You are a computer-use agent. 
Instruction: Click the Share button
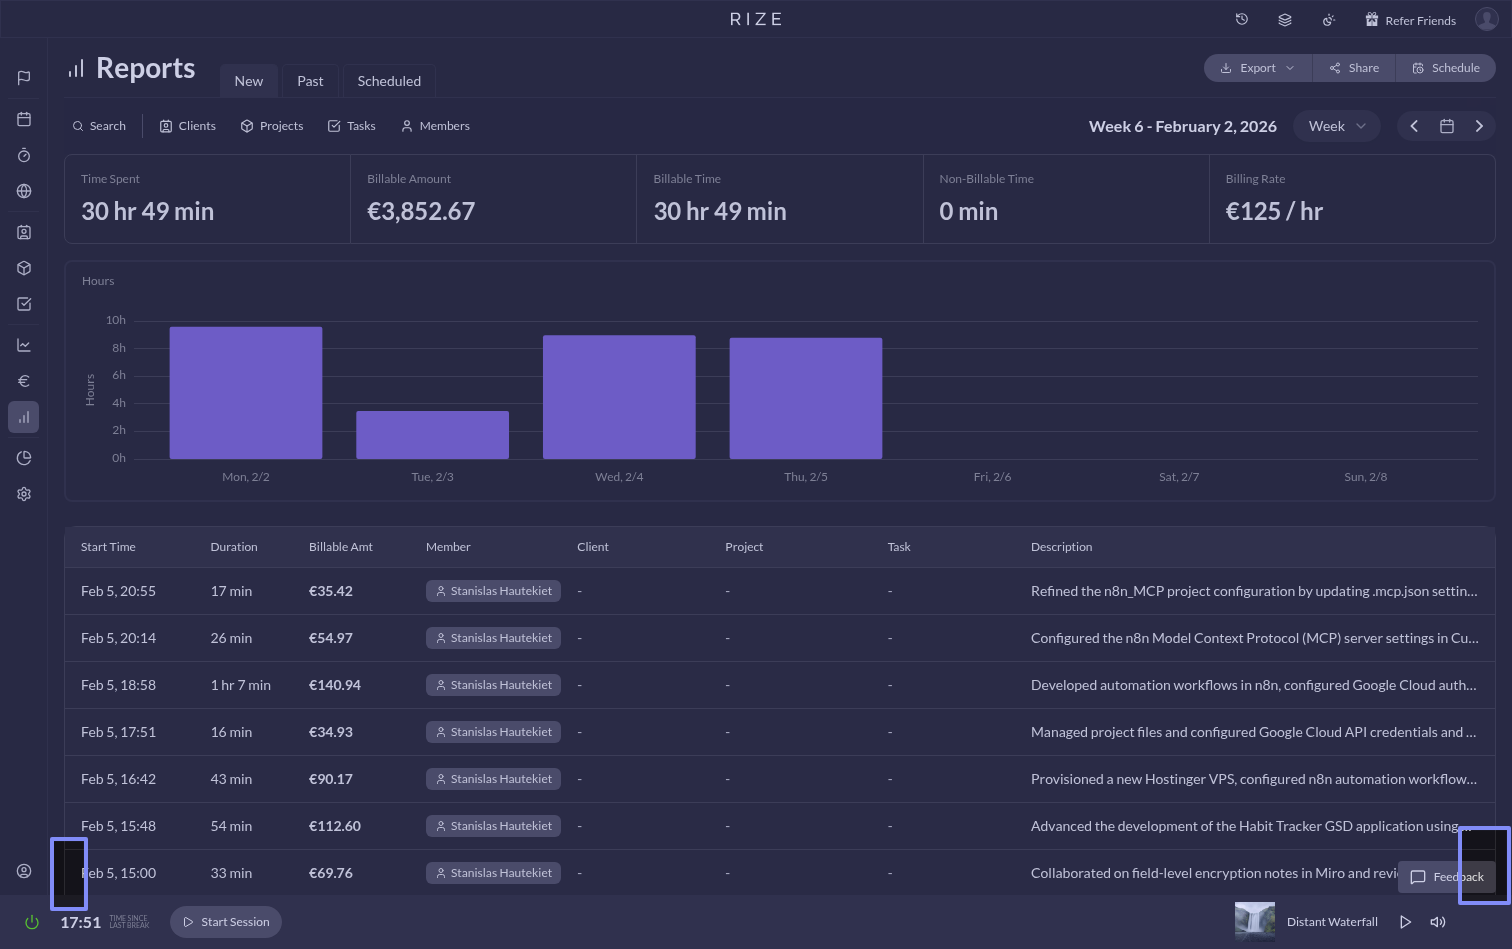1354,68
